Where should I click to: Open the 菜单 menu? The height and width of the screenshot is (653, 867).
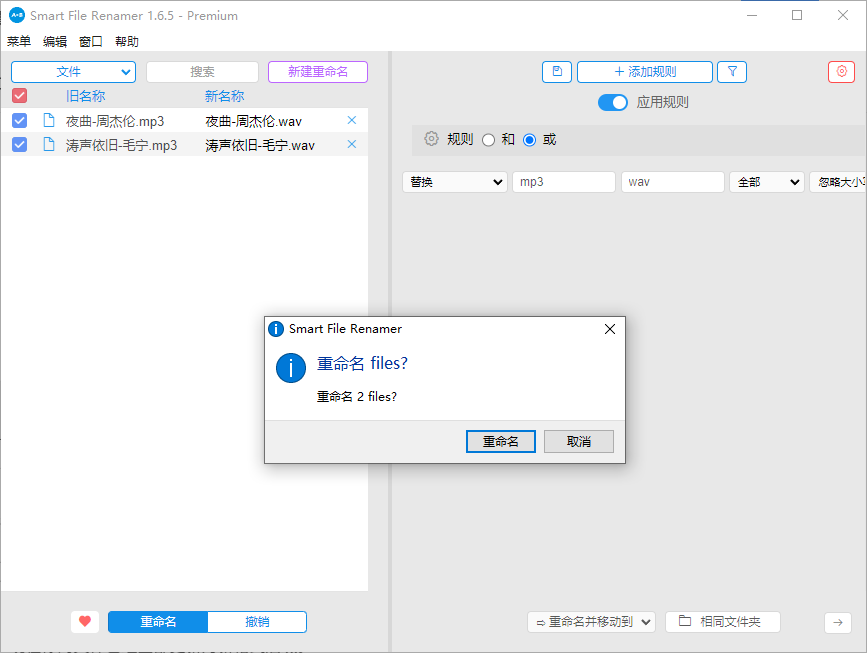tap(19, 41)
